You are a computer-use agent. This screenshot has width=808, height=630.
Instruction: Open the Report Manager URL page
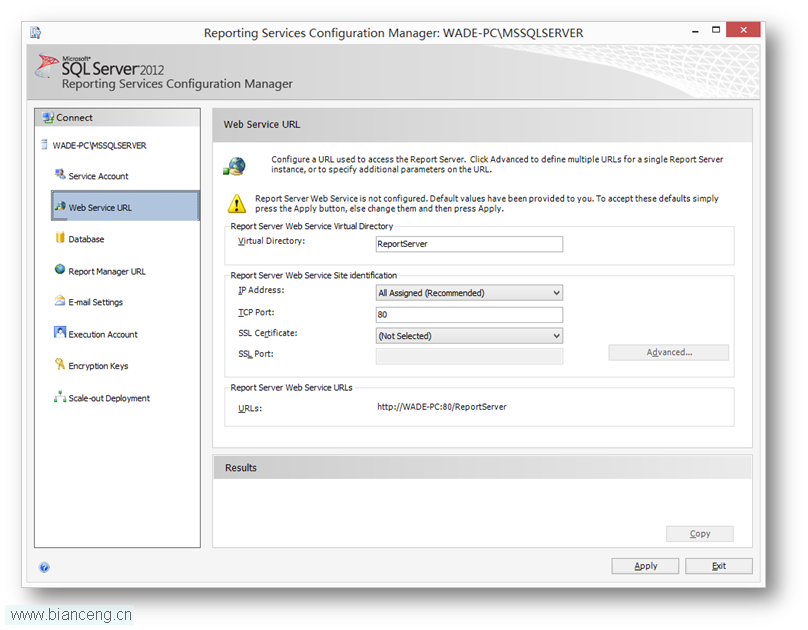pos(107,271)
